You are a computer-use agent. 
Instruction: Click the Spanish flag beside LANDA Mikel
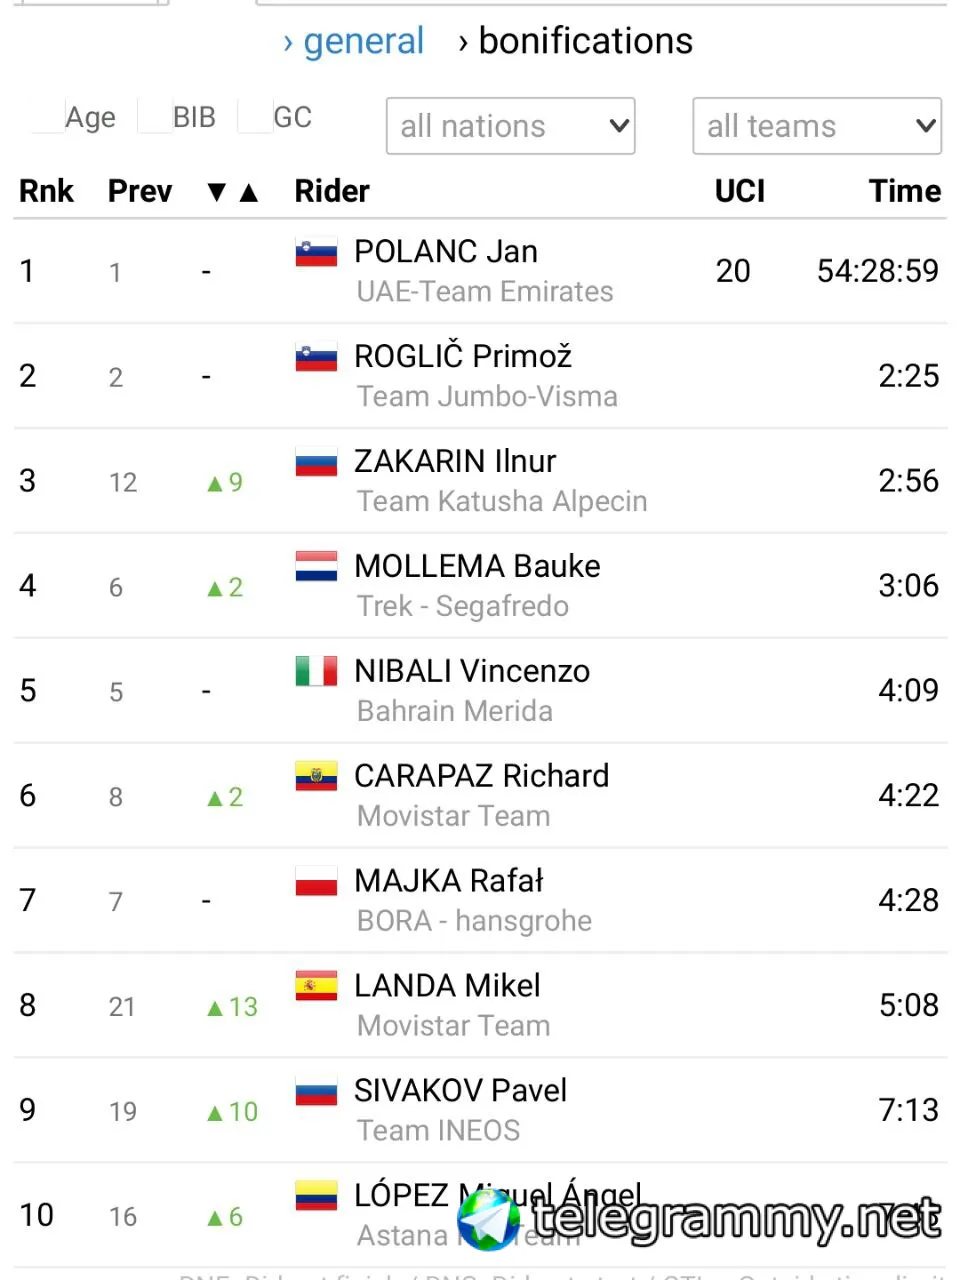[316, 986]
